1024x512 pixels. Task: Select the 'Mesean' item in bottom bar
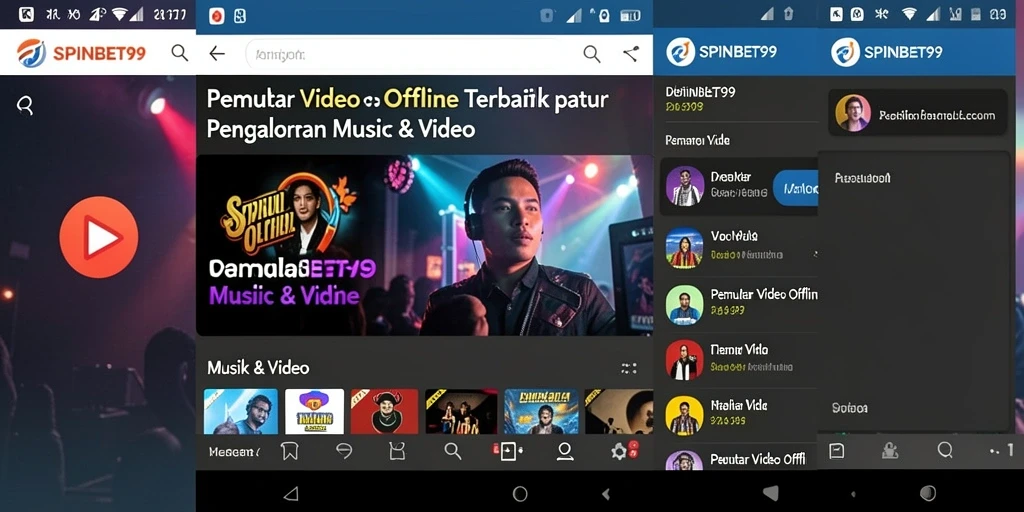(x=234, y=451)
